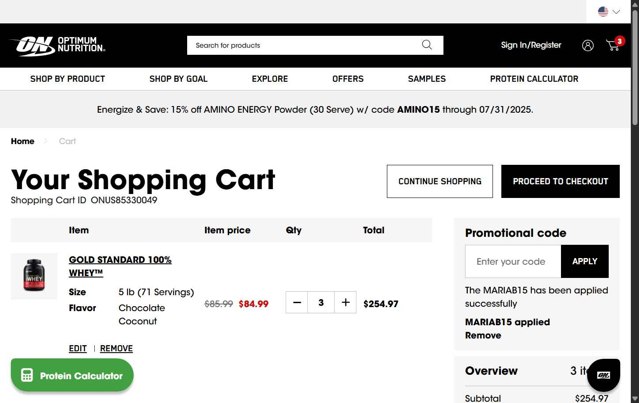Click the chat widget icon
The image size is (639, 403).
[603, 375]
